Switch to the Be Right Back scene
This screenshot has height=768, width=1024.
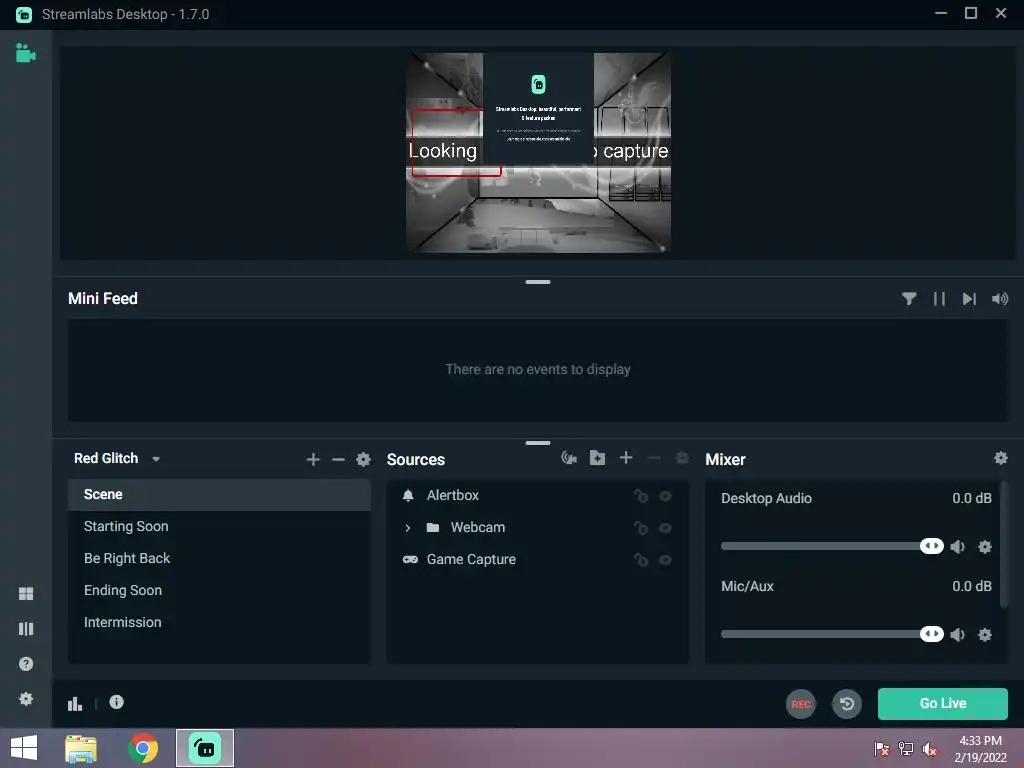point(219,558)
